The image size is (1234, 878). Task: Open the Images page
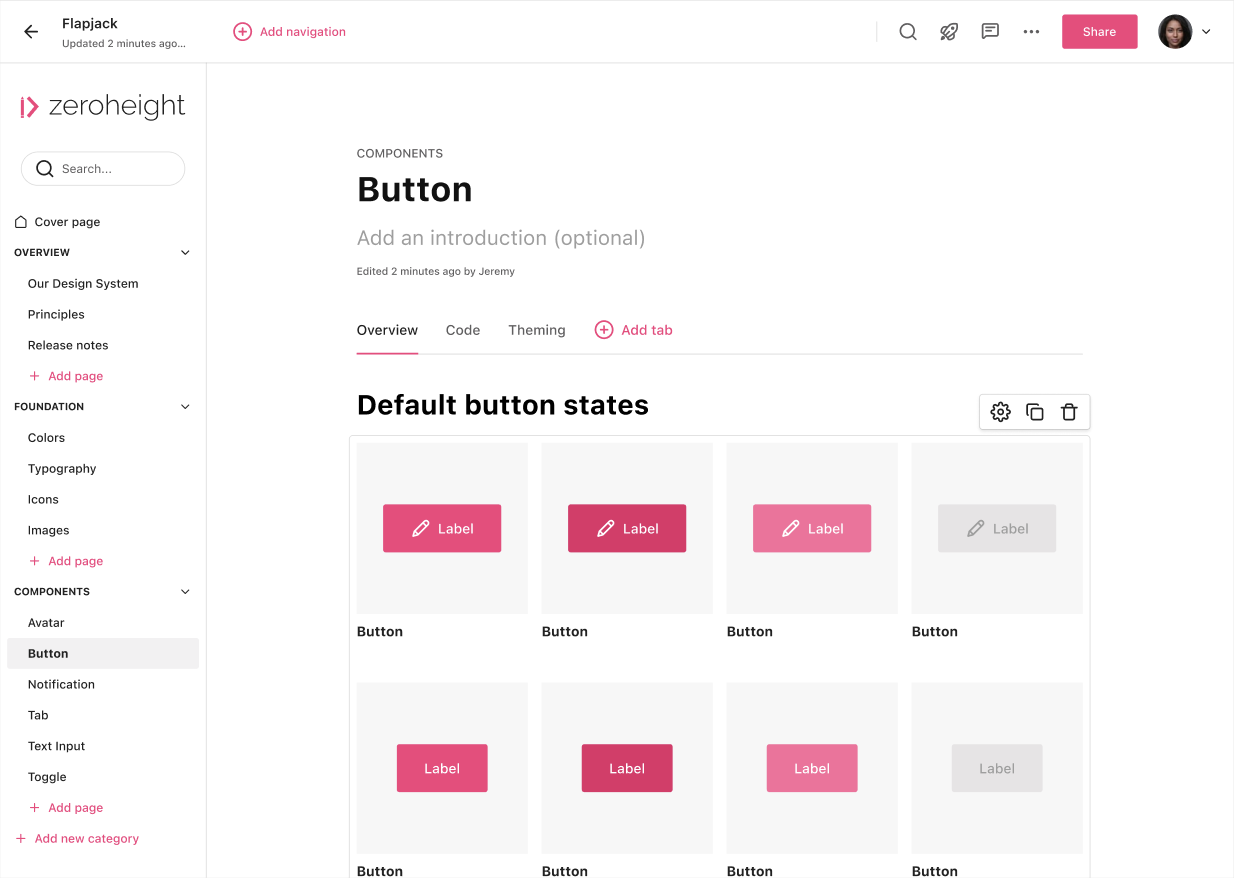(49, 531)
